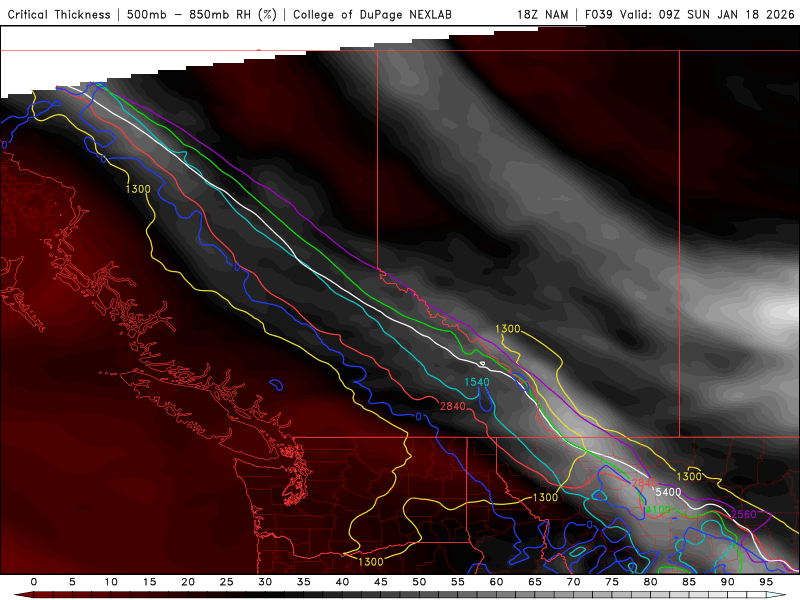Click the colorbar tick label 30
The height and width of the screenshot is (600, 800).
[x=265, y=582]
